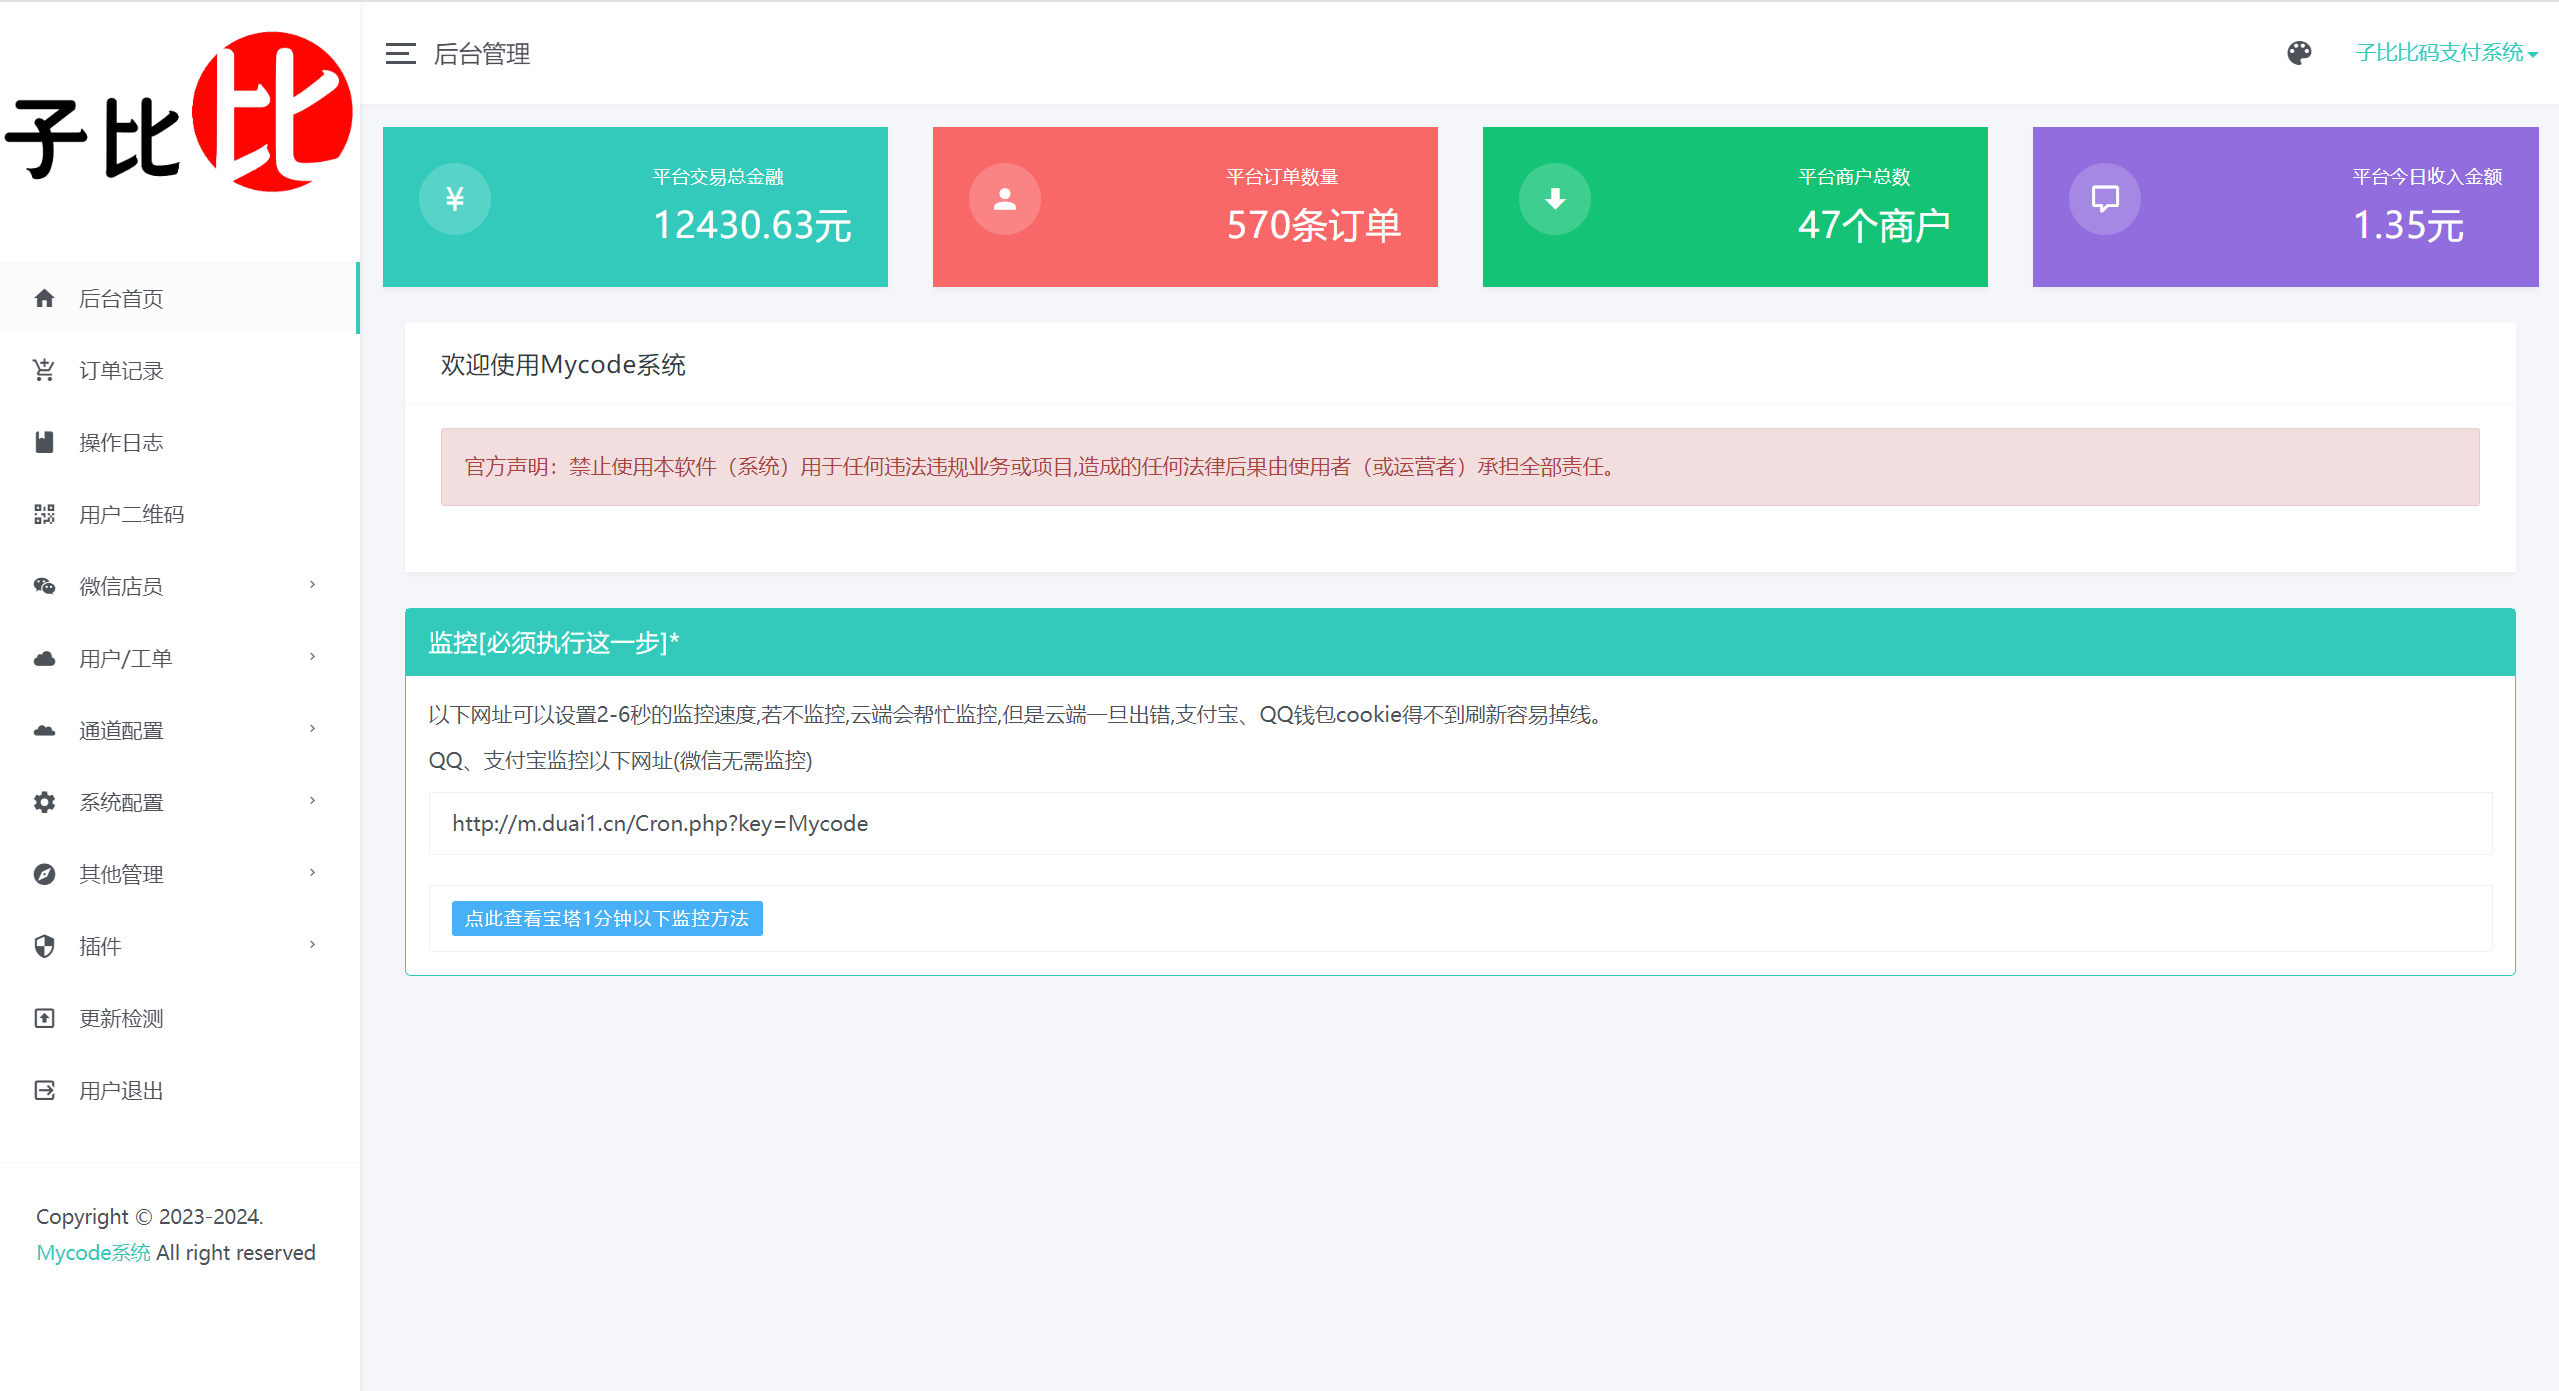Click the chat bubble icon on 平台今日收入金额 card
The height and width of the screenshot is (1391, 2559).
[2105, 199]
